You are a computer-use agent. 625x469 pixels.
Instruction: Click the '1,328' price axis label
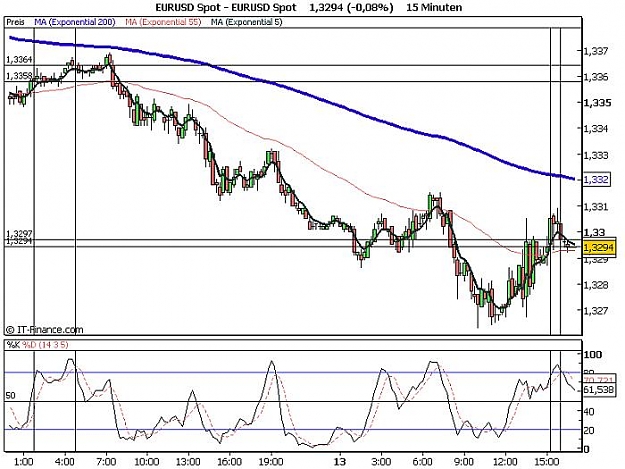pyautogui.click(x=596, y=285)
